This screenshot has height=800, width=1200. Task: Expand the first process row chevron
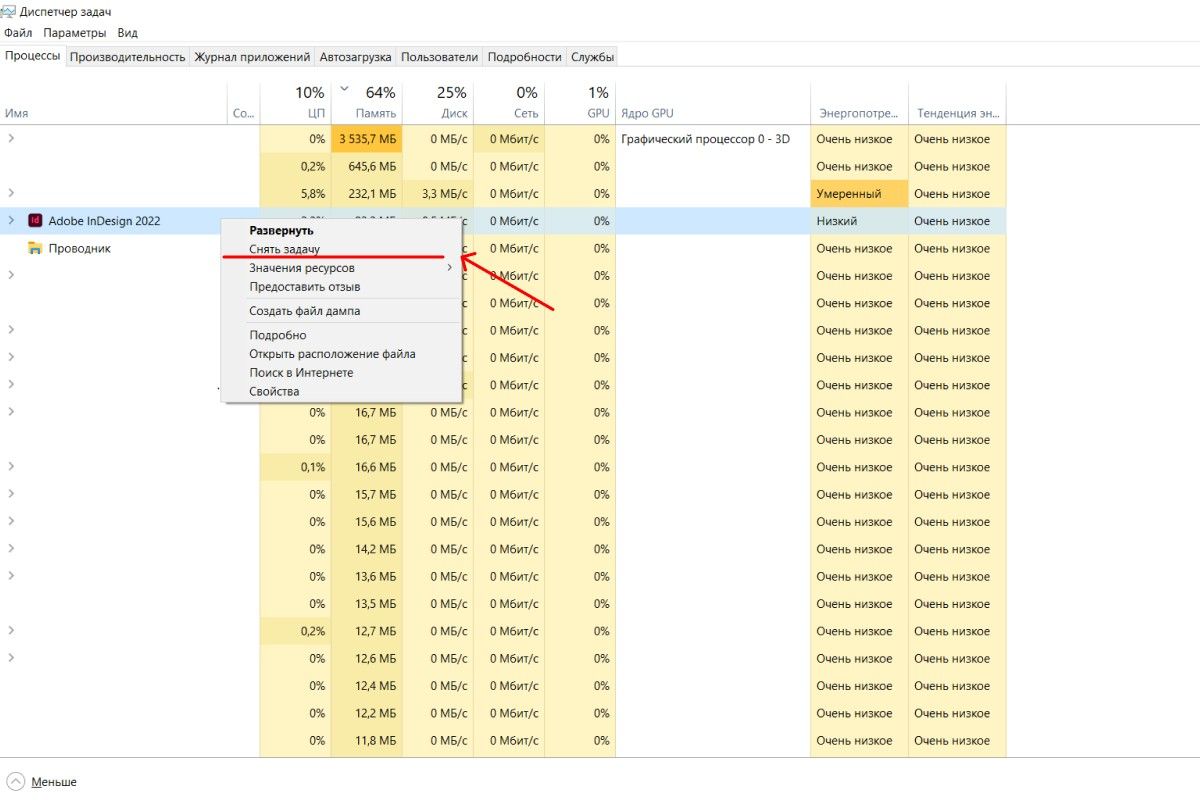point(11,138)
